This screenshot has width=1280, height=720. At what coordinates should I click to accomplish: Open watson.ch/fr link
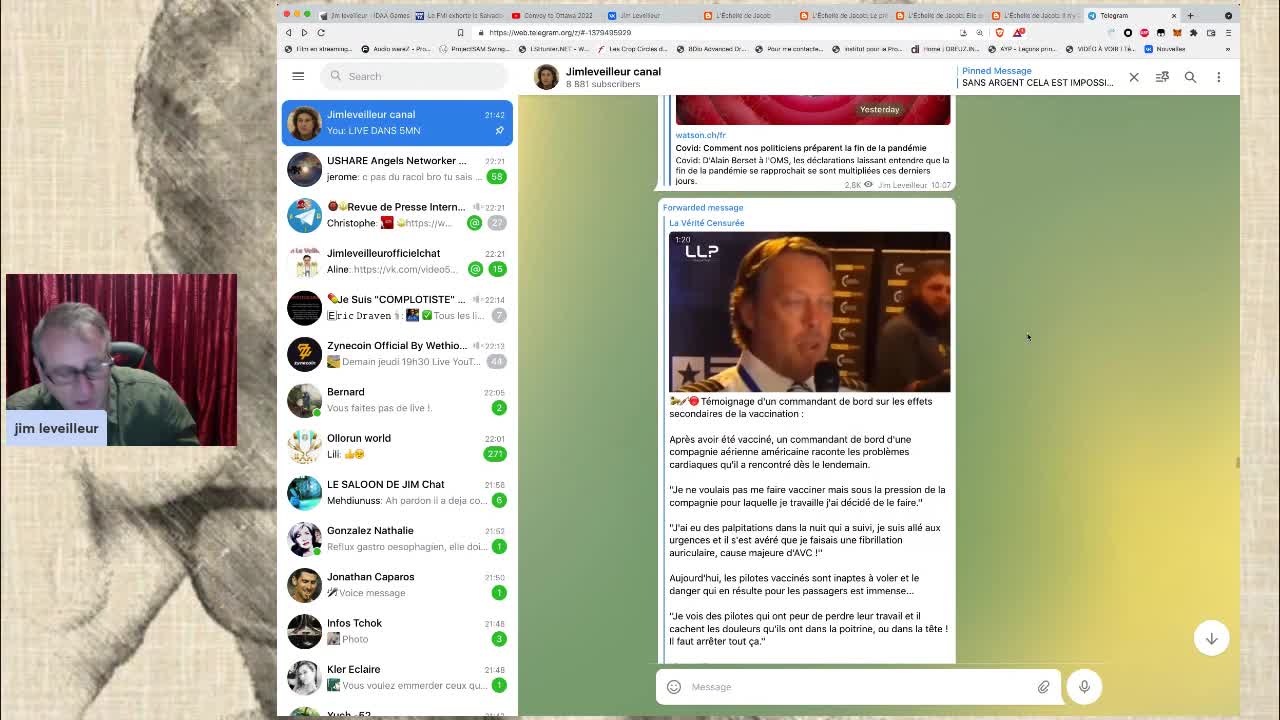click(x=700, y=135)
